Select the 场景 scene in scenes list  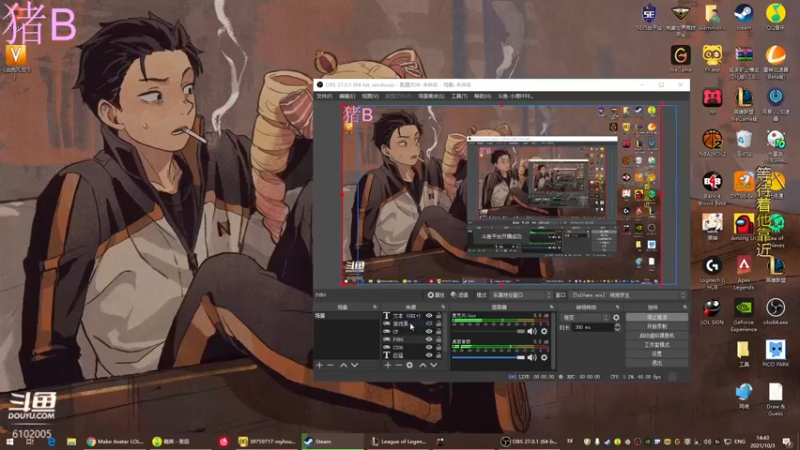346,316
